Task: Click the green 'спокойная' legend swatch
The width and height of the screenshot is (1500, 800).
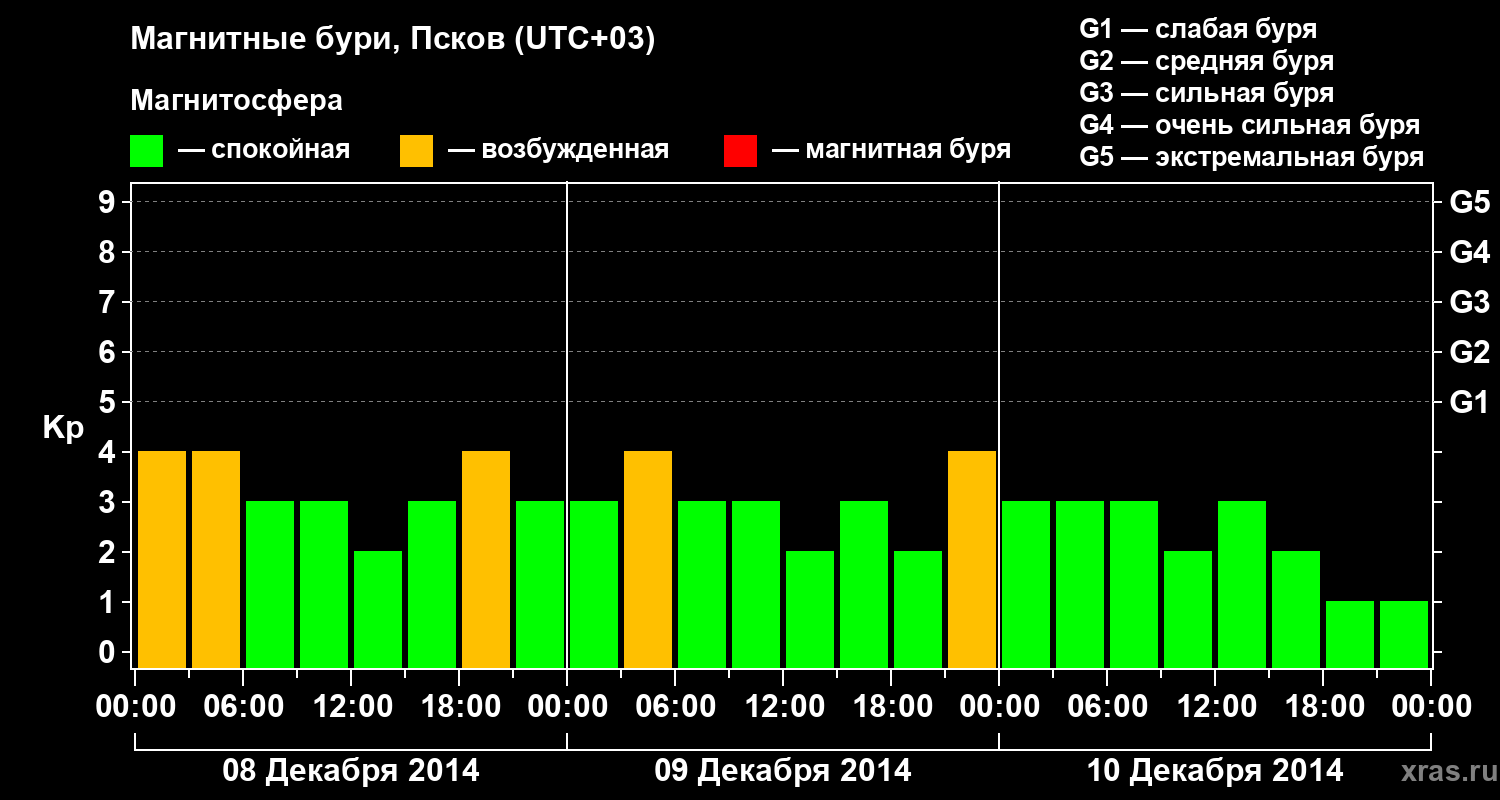Action: click(x=147, y=150)
